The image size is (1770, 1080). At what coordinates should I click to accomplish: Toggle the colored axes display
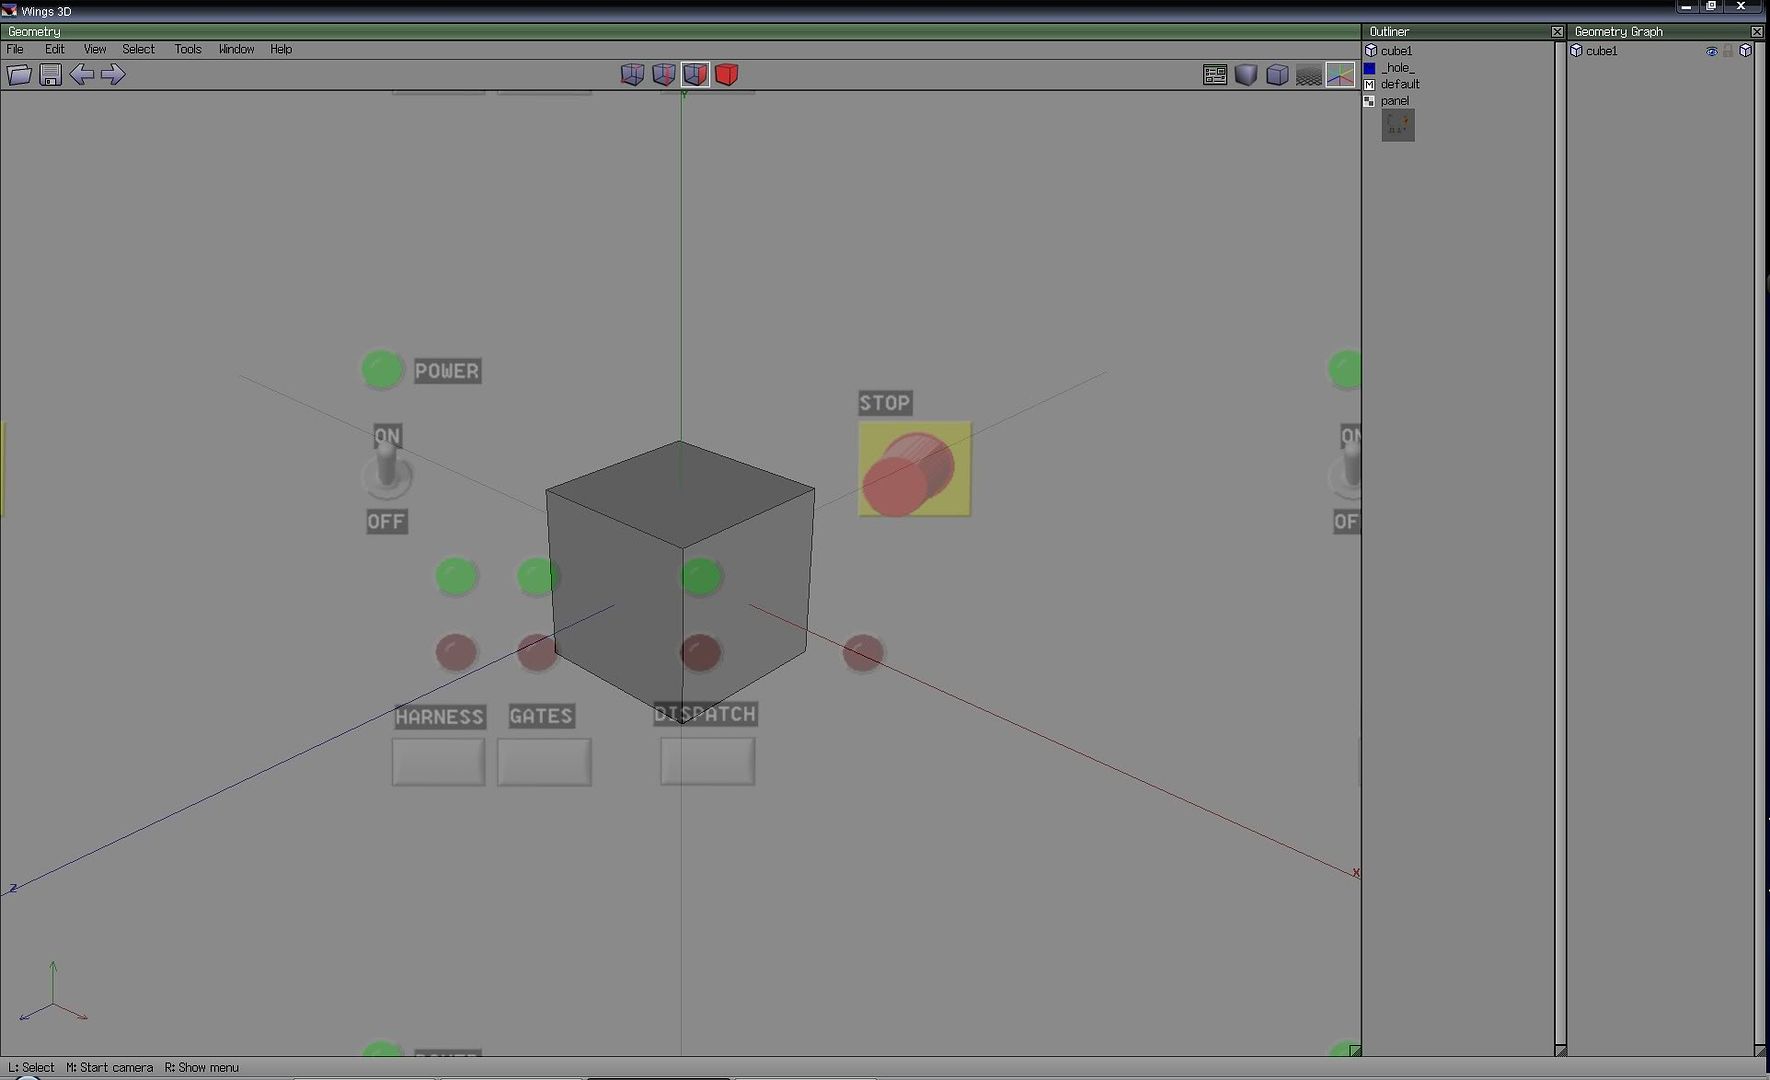(1340, 75)
